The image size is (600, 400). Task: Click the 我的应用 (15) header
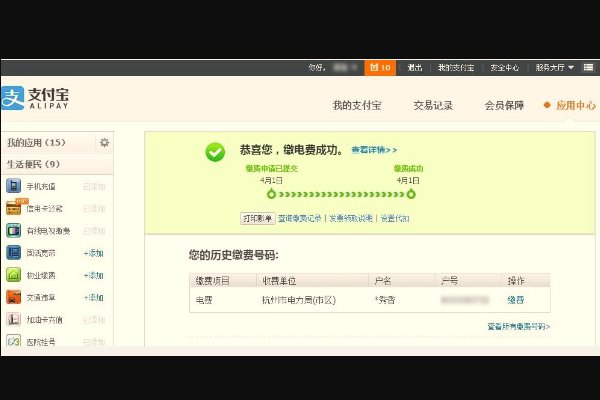(x=36, y=143)
